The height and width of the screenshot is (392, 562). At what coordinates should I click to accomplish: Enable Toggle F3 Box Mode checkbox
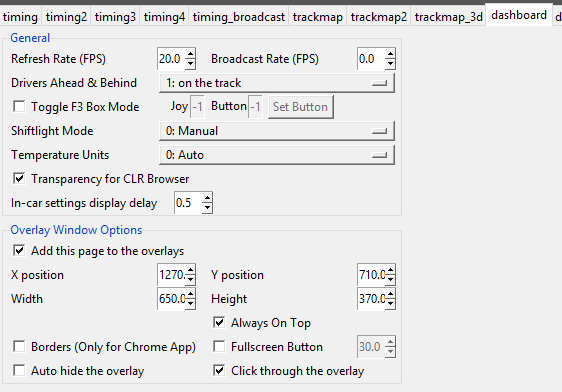point(19,106)
